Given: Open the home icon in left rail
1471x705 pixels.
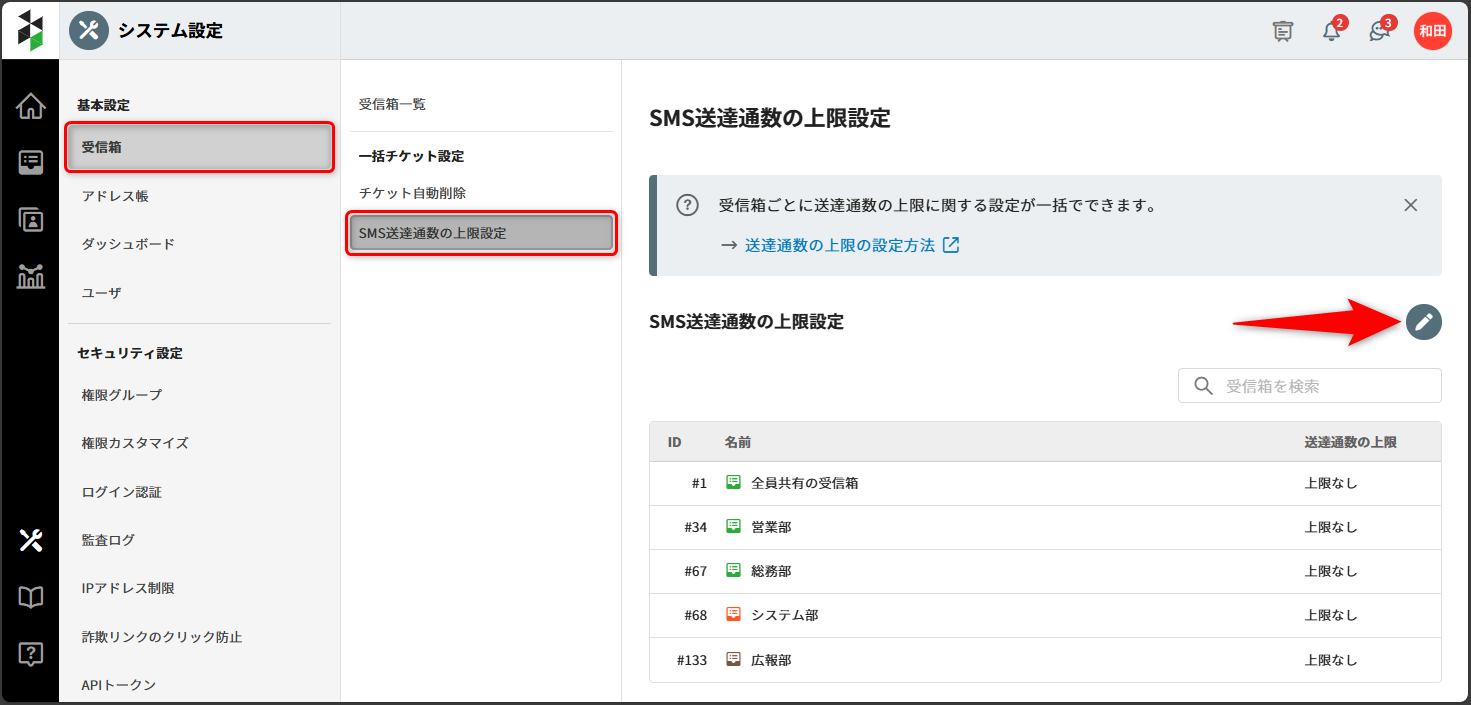Looking at the screenshot, I should click(x=31, y=106).
